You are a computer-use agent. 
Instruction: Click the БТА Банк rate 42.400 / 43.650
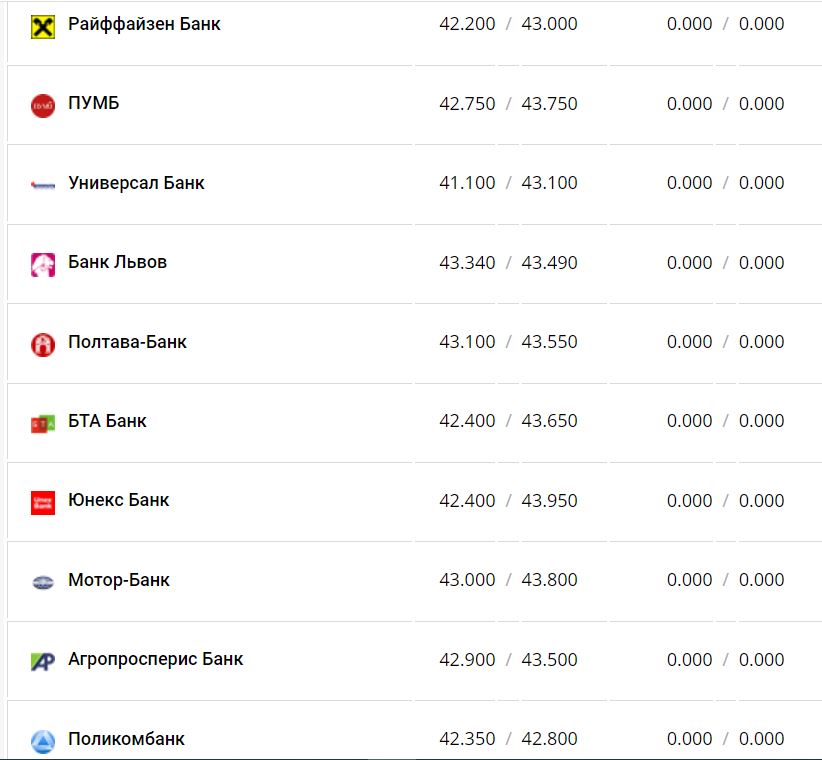508,421
